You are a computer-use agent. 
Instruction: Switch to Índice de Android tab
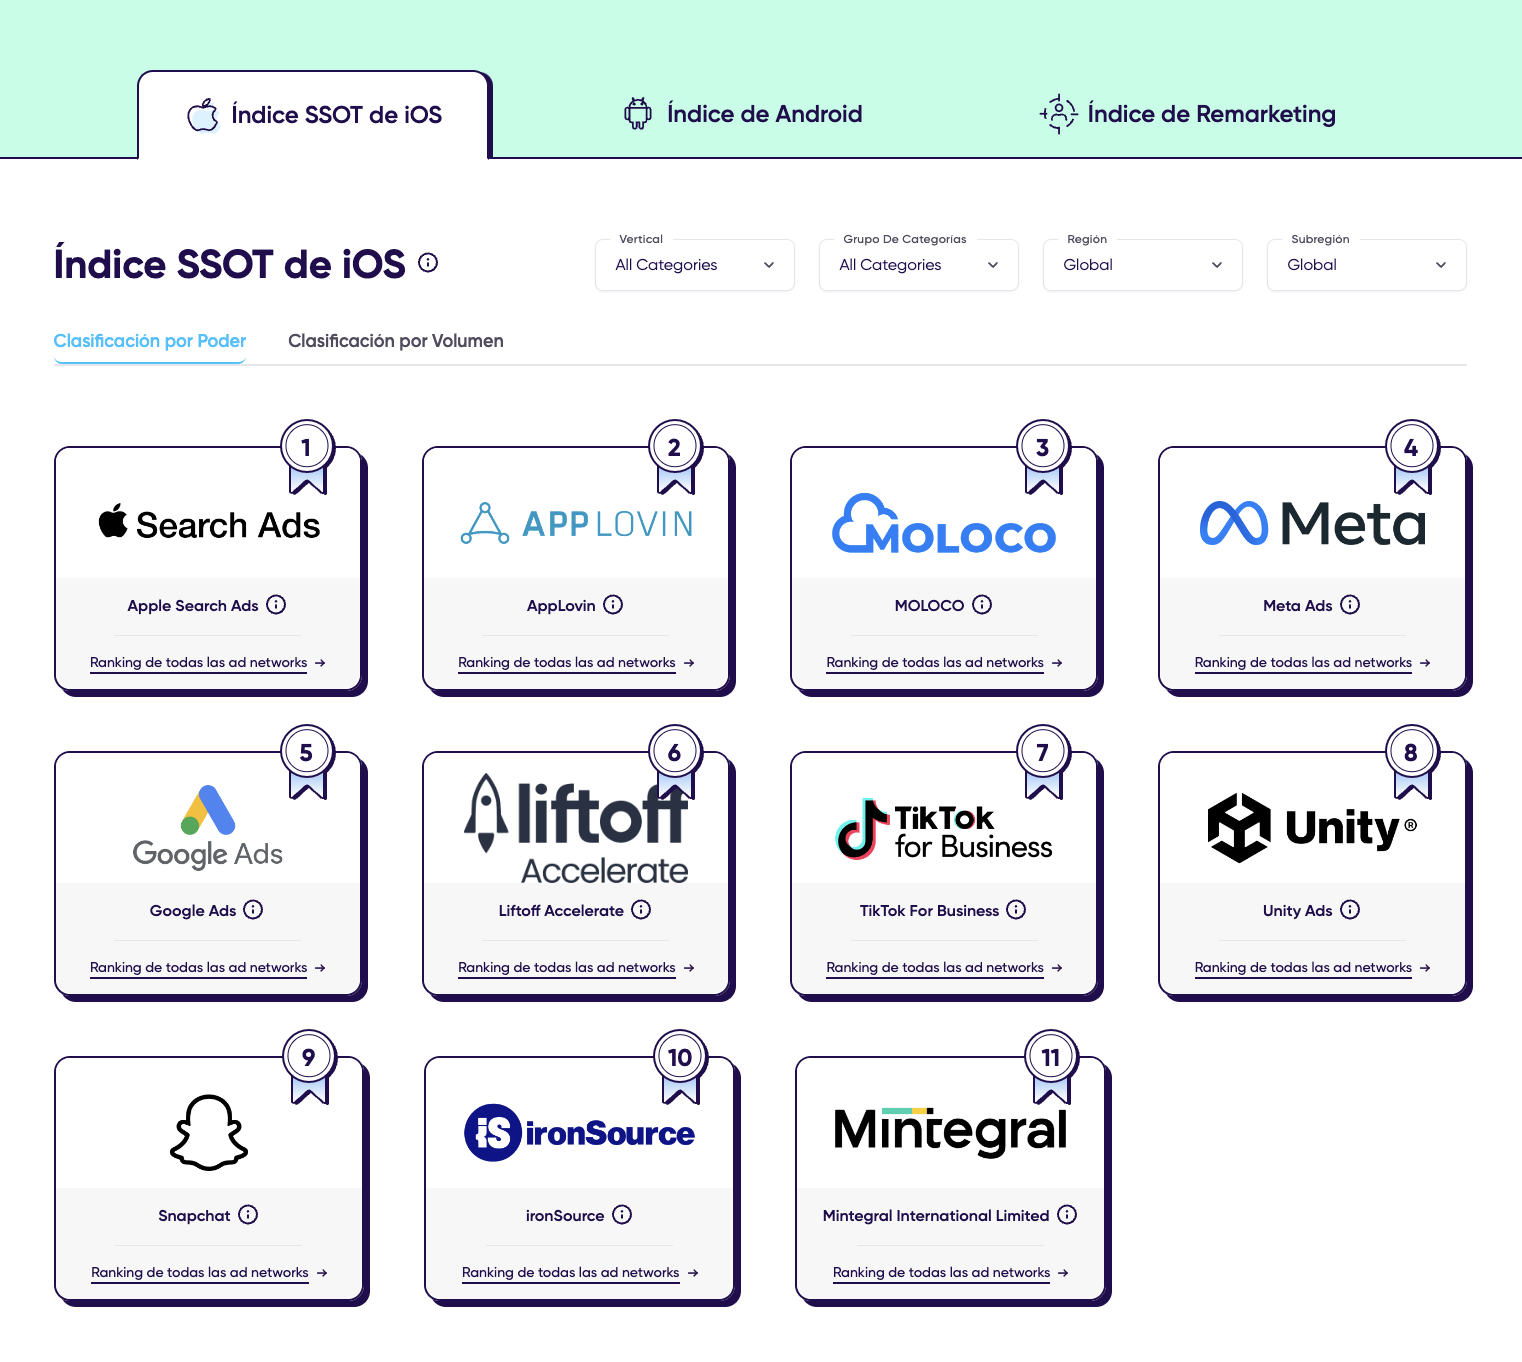pos(743,114)
